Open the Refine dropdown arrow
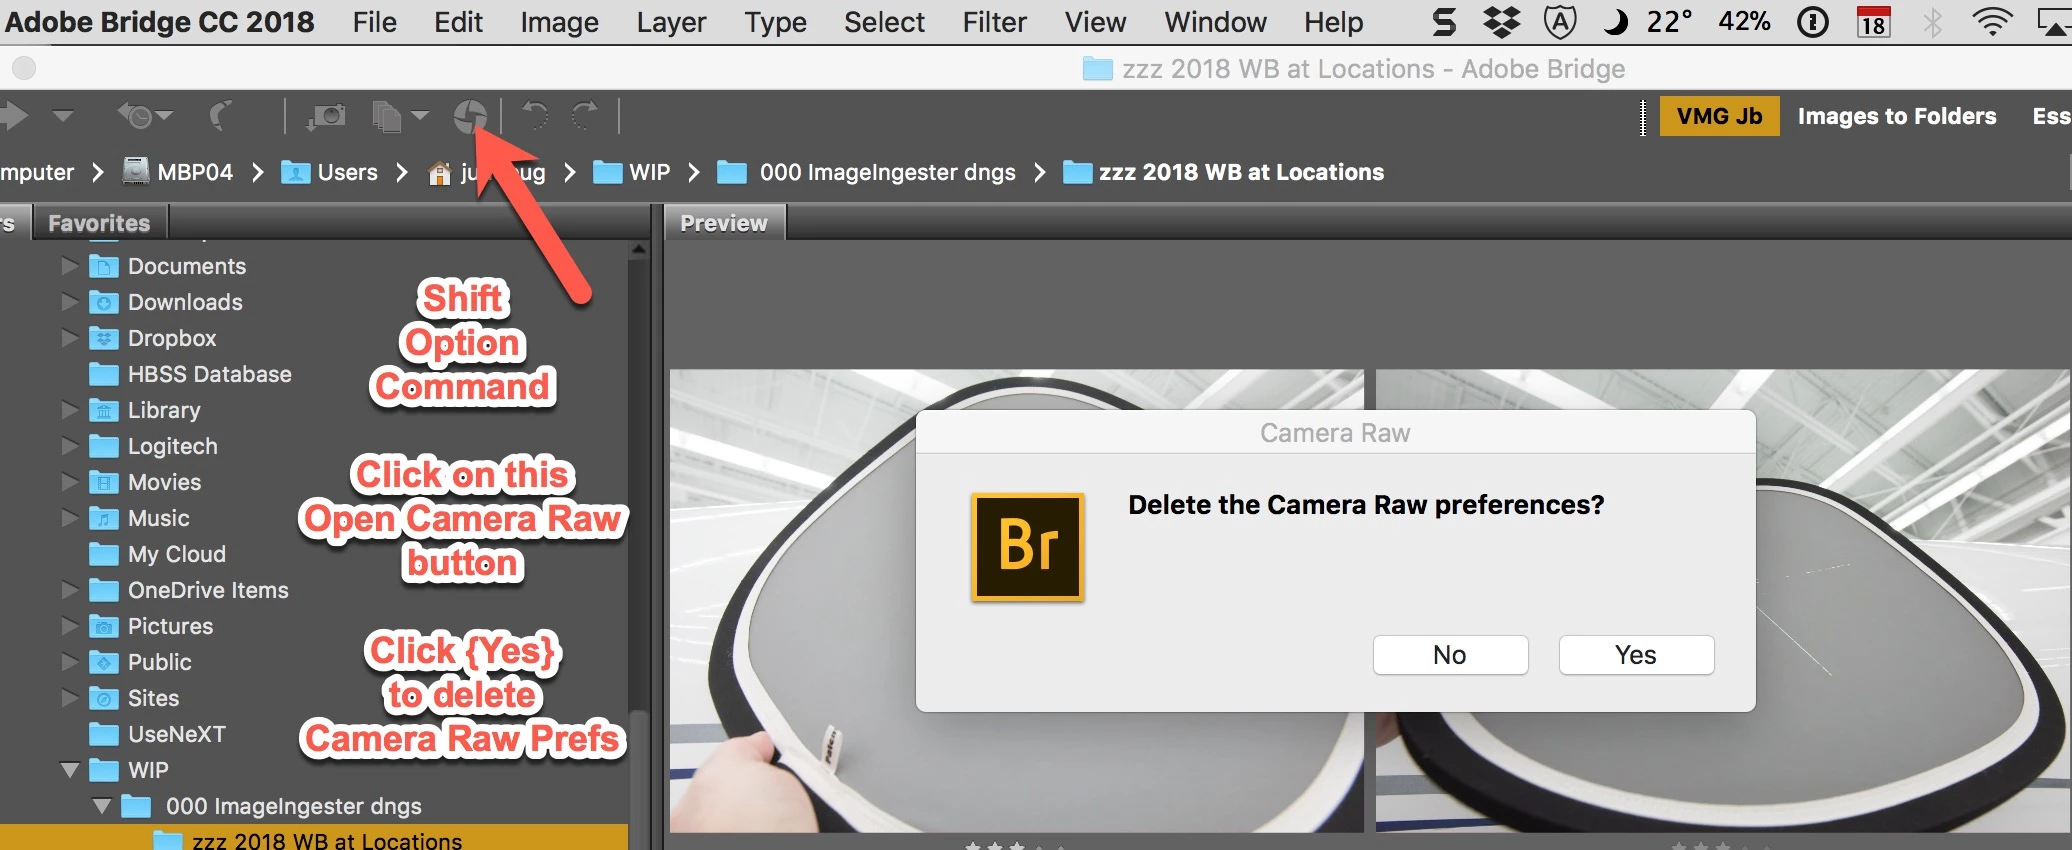The width and height of the screenshot is (2072, 850). click(420, 116)
